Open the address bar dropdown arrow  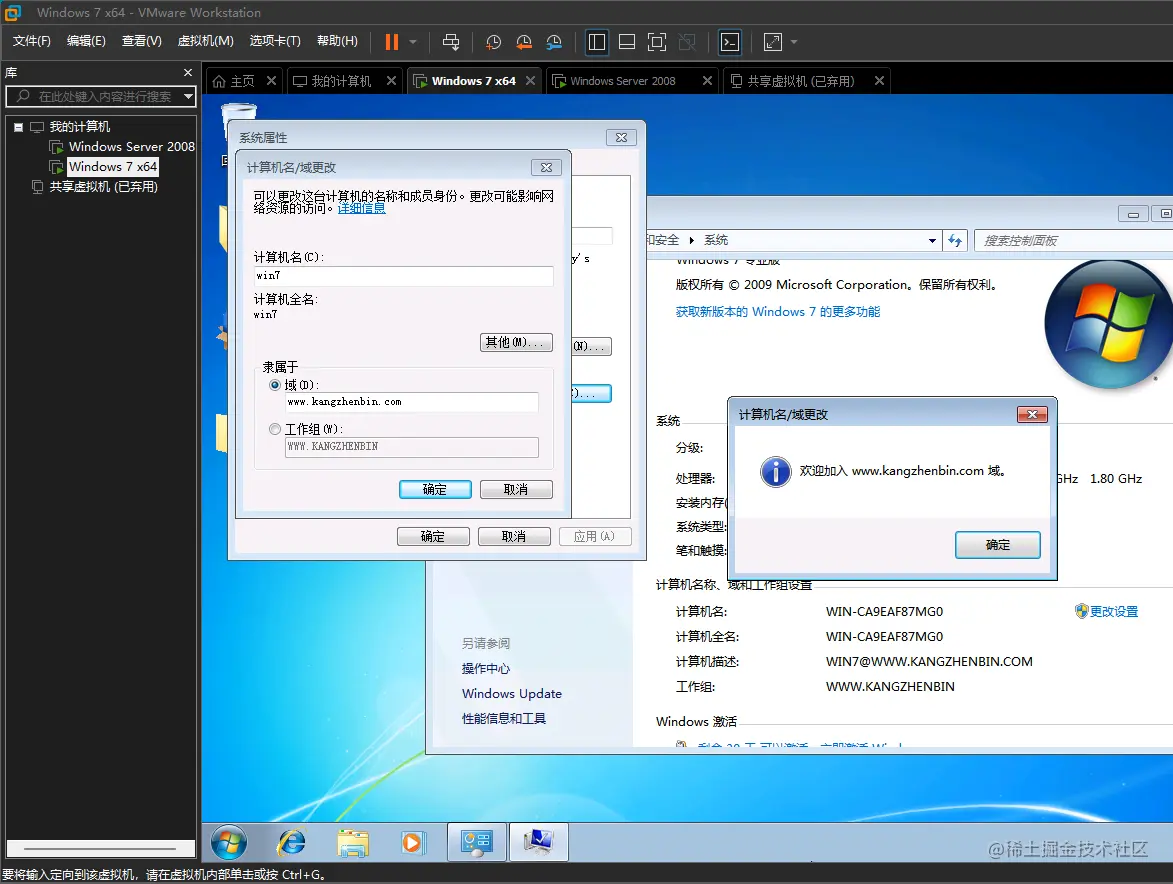pyautogui.click(x=932, y=241)
